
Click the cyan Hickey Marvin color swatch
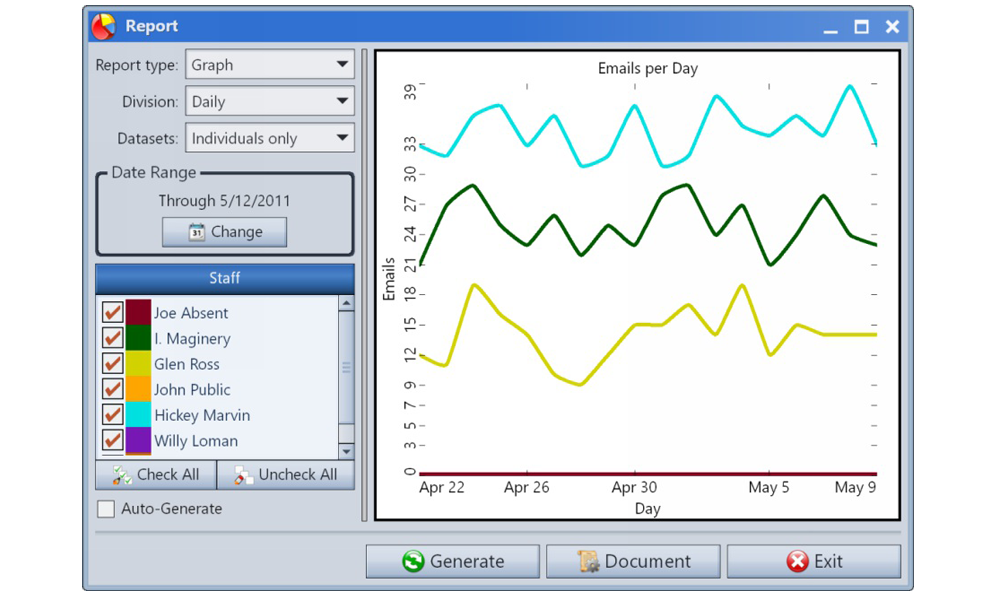coord(138,415)
